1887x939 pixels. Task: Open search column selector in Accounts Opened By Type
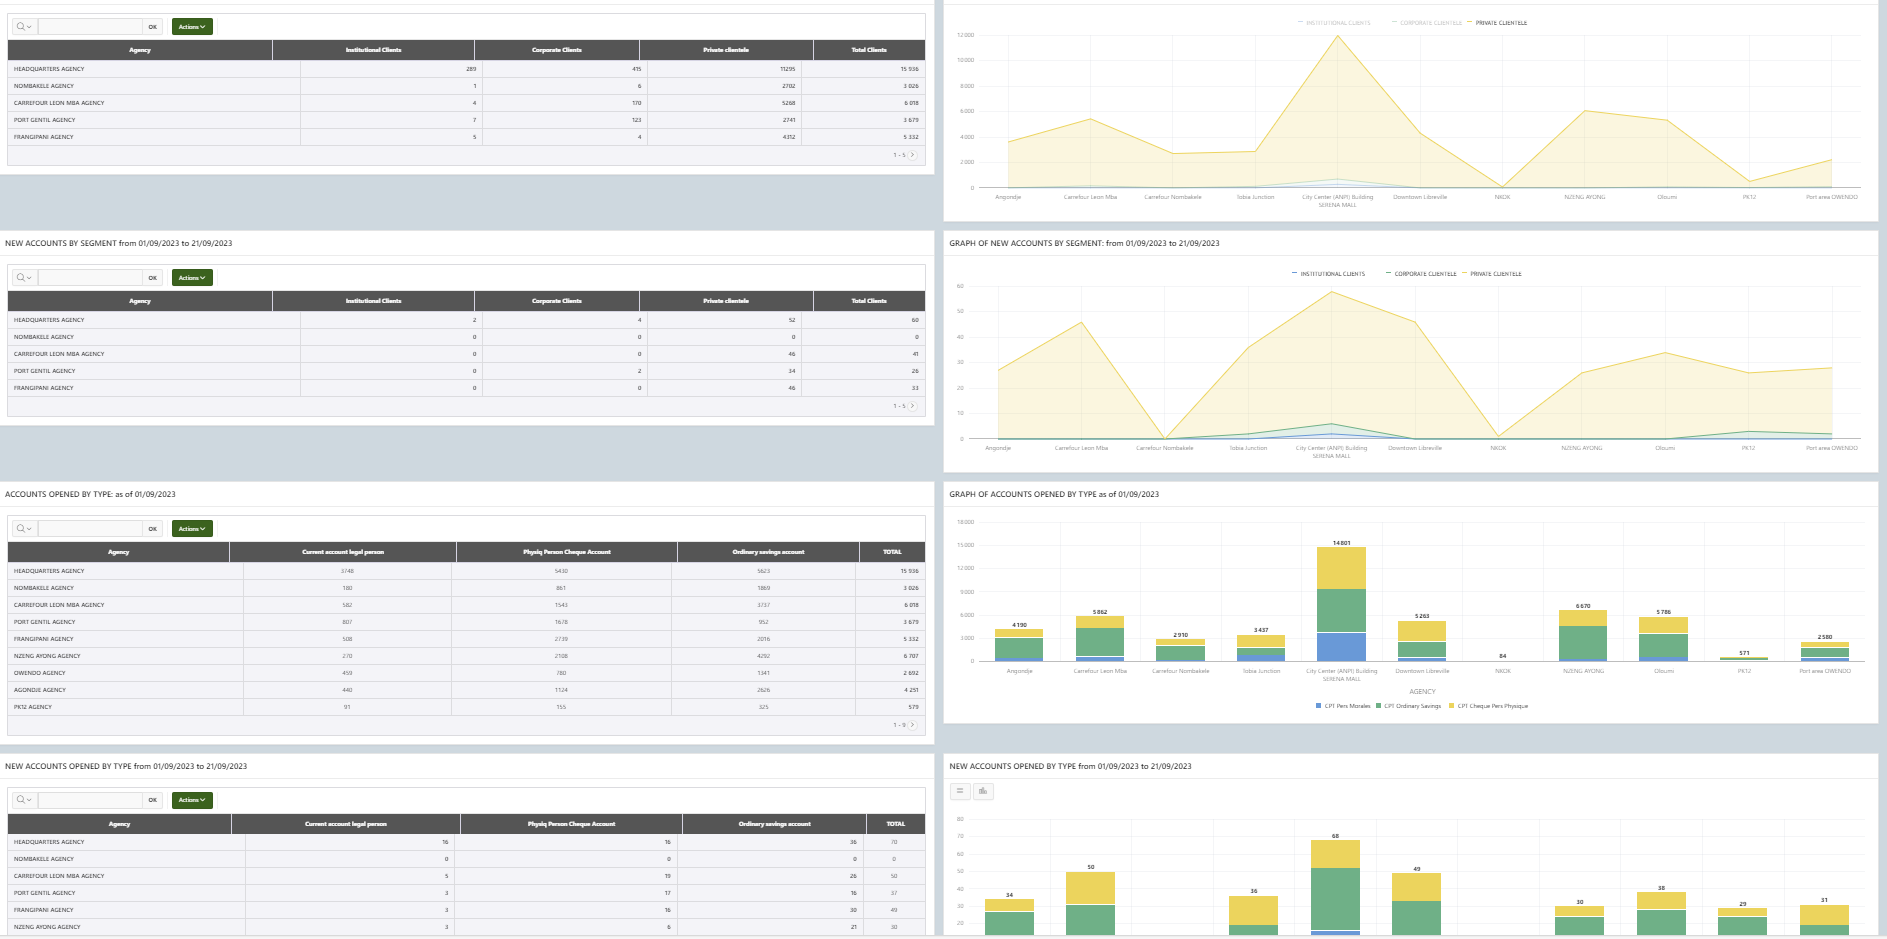tap(24, 529)
